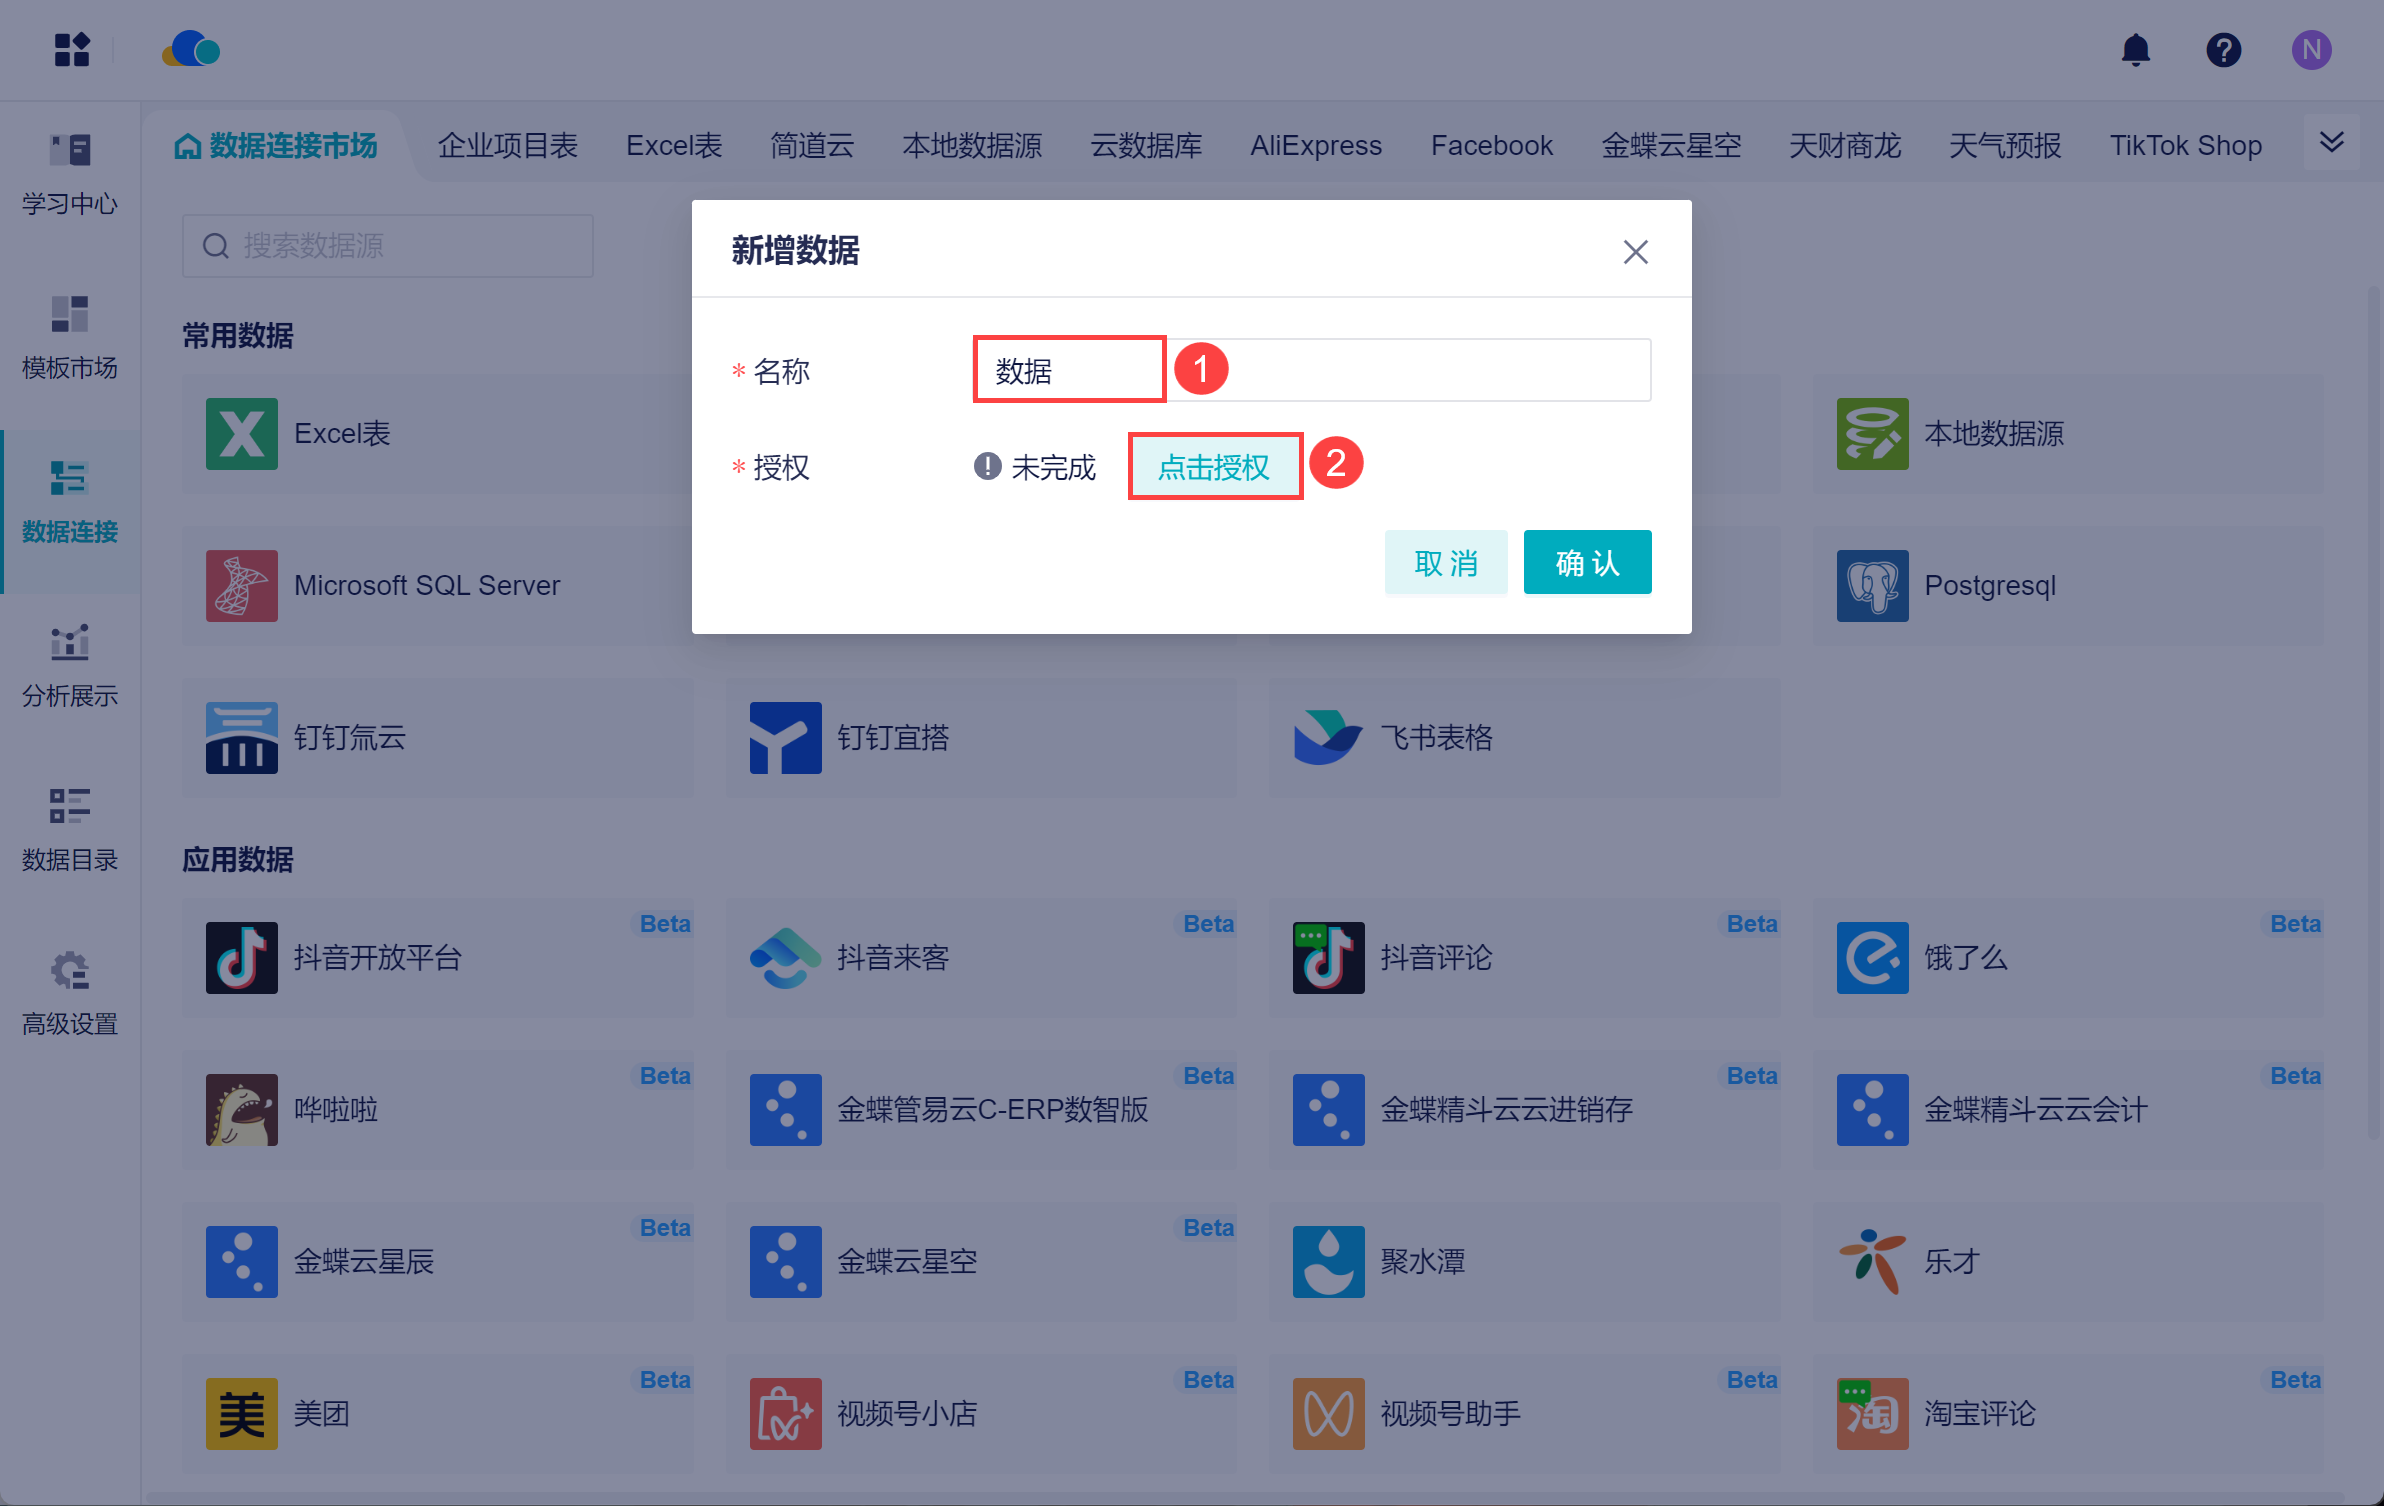Close the 新增数据 dialog

1635,251
